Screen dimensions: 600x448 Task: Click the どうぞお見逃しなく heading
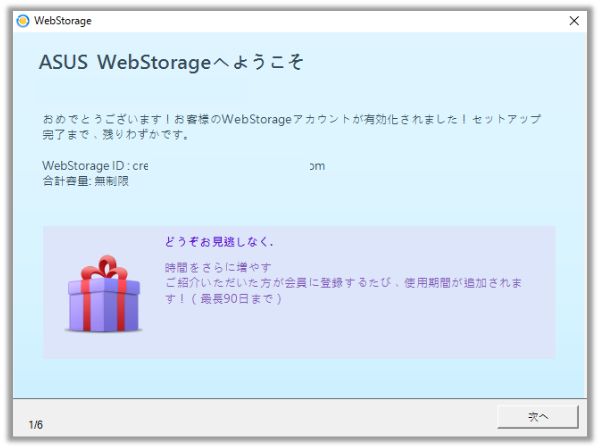(x=218, y=242)
